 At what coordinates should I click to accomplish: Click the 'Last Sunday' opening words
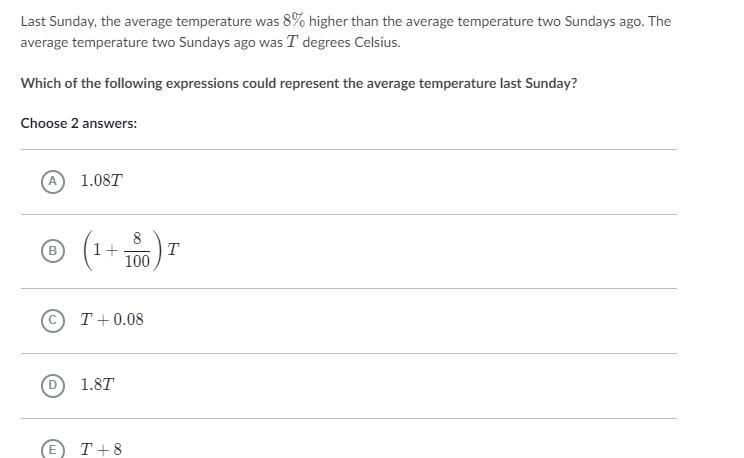(53, 21)
